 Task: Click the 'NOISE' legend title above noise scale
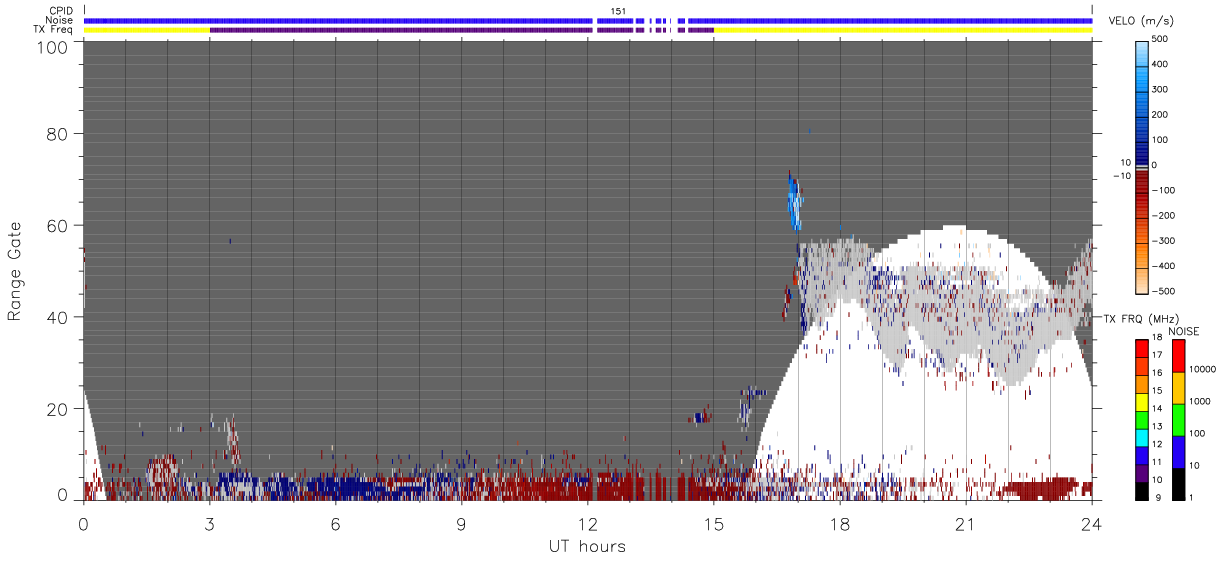tap(1184, 331)
